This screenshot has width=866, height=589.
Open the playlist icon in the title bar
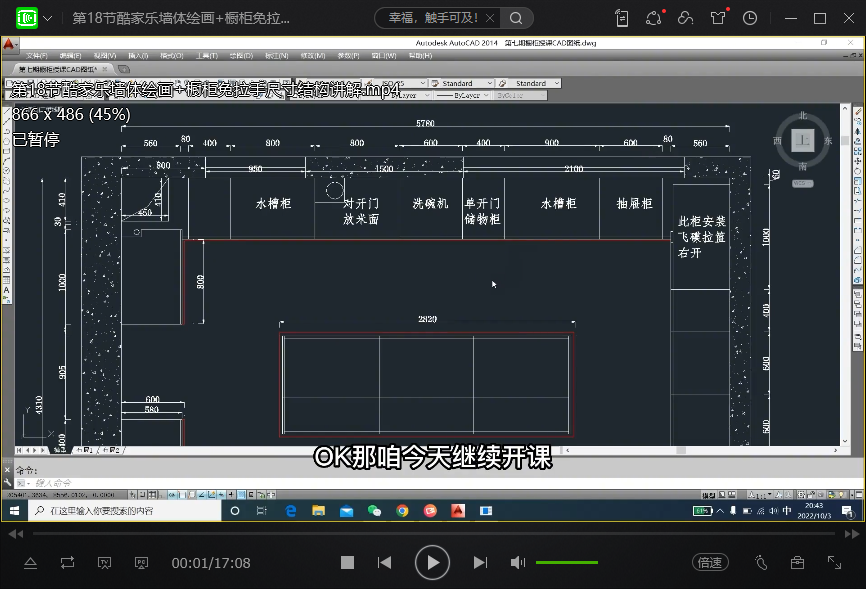tap(622, 18)
